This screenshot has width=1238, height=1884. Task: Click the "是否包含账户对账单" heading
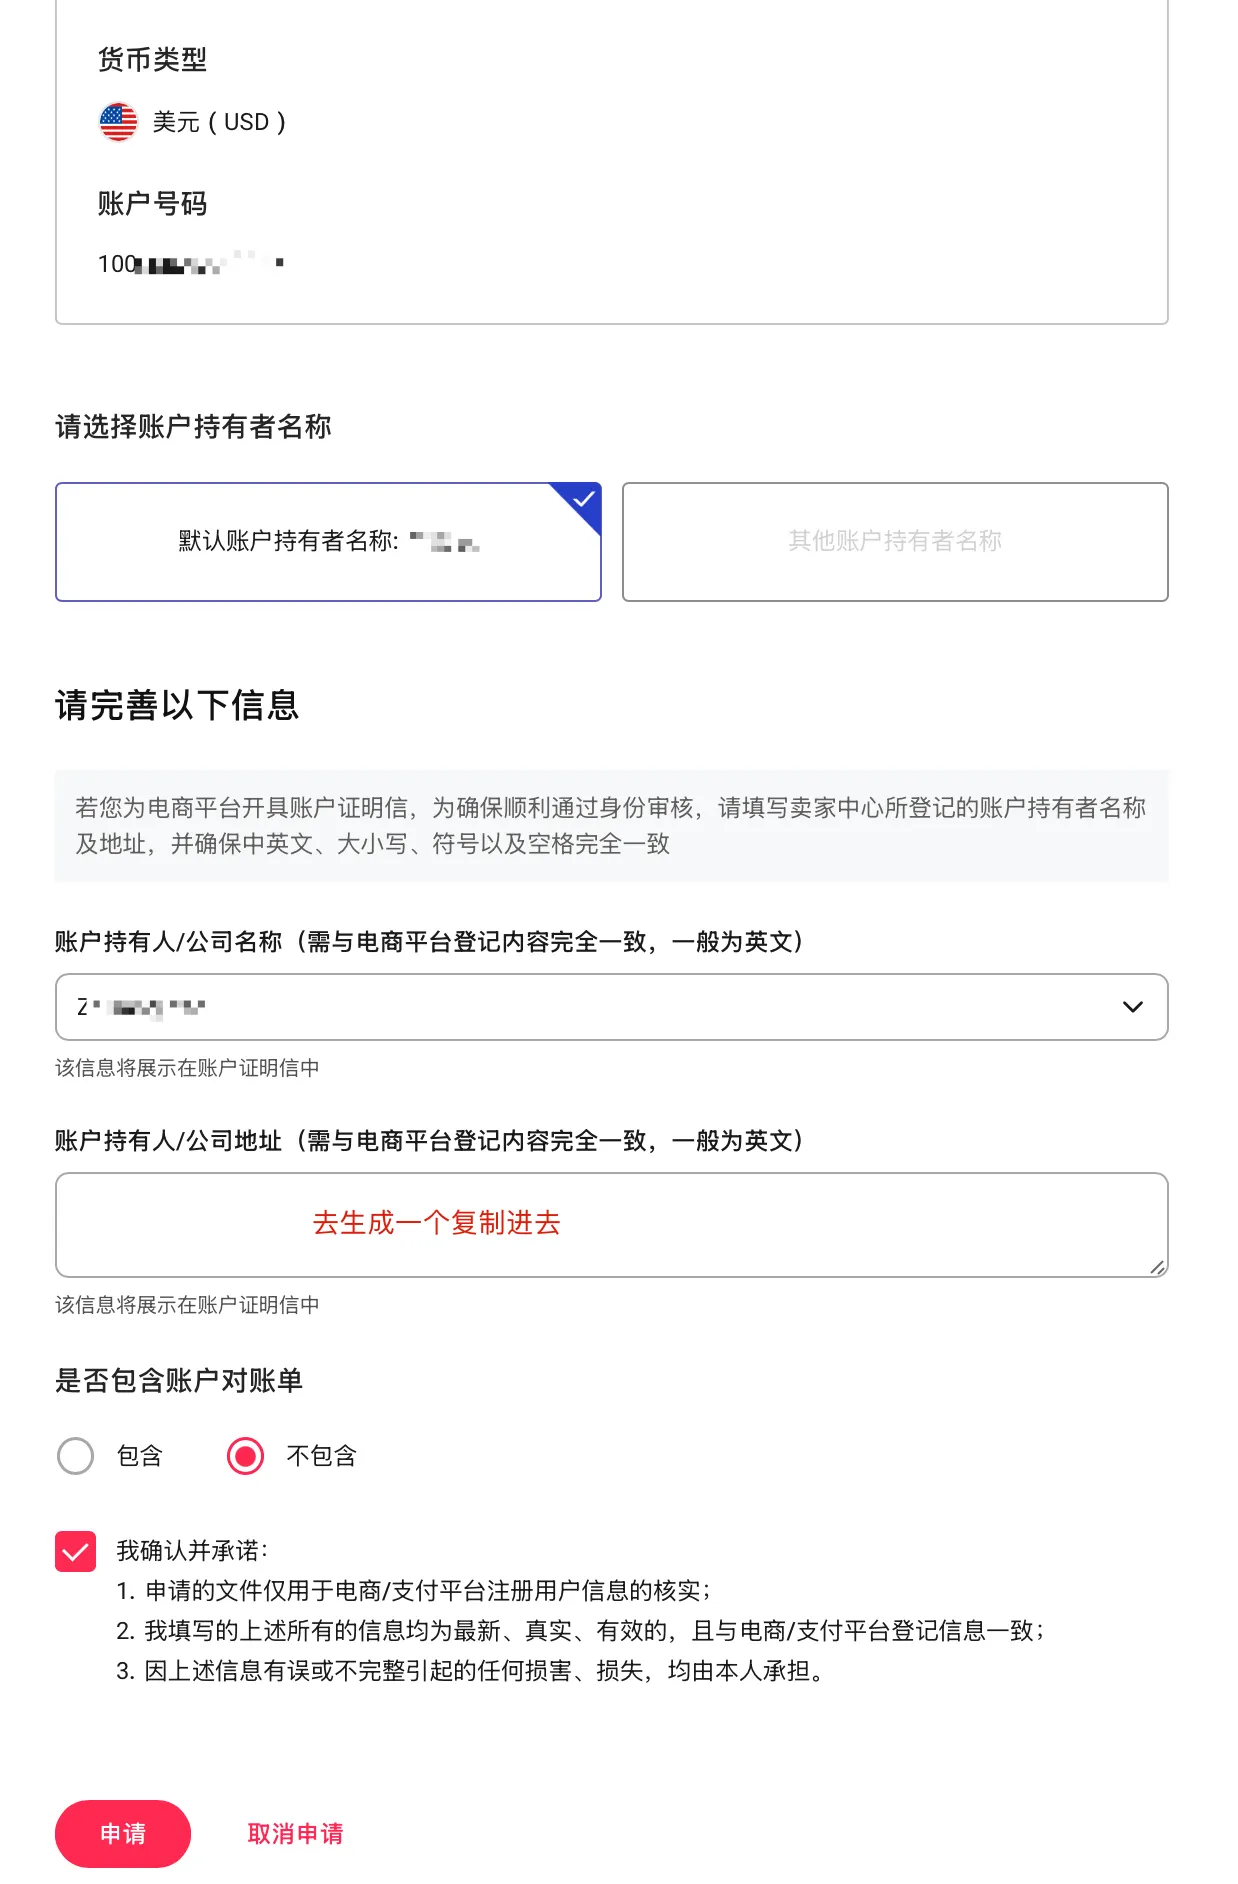click(x=179, y=1381)
